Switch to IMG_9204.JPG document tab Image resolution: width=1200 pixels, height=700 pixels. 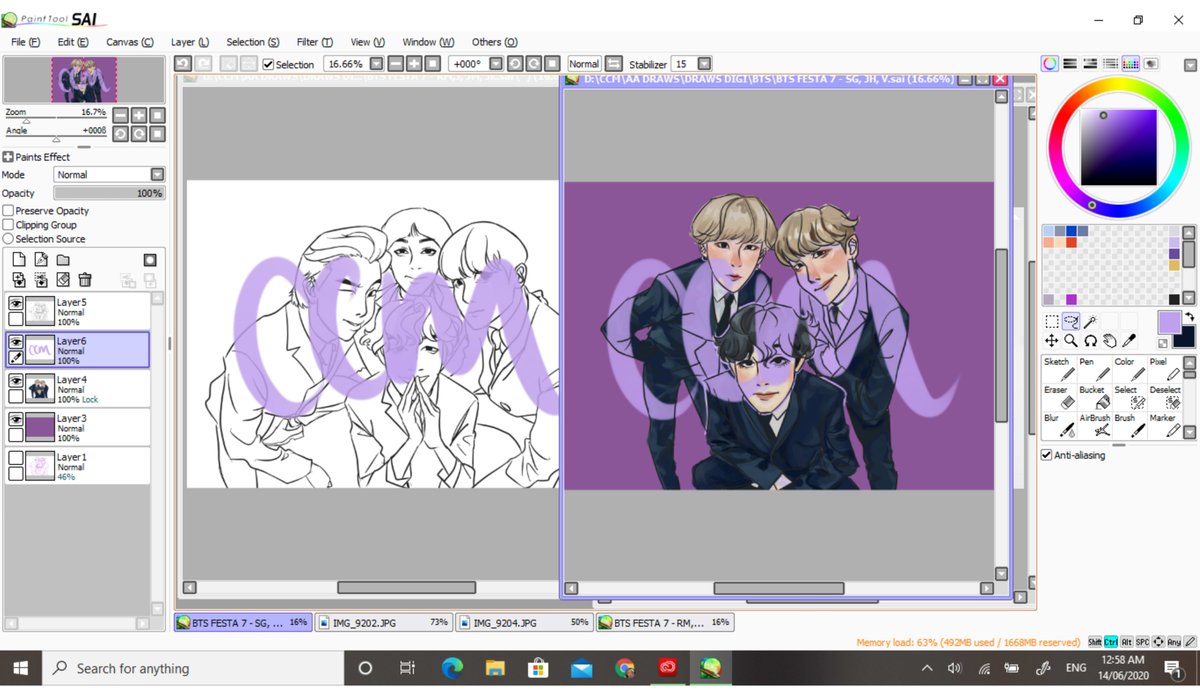point(524,622)
